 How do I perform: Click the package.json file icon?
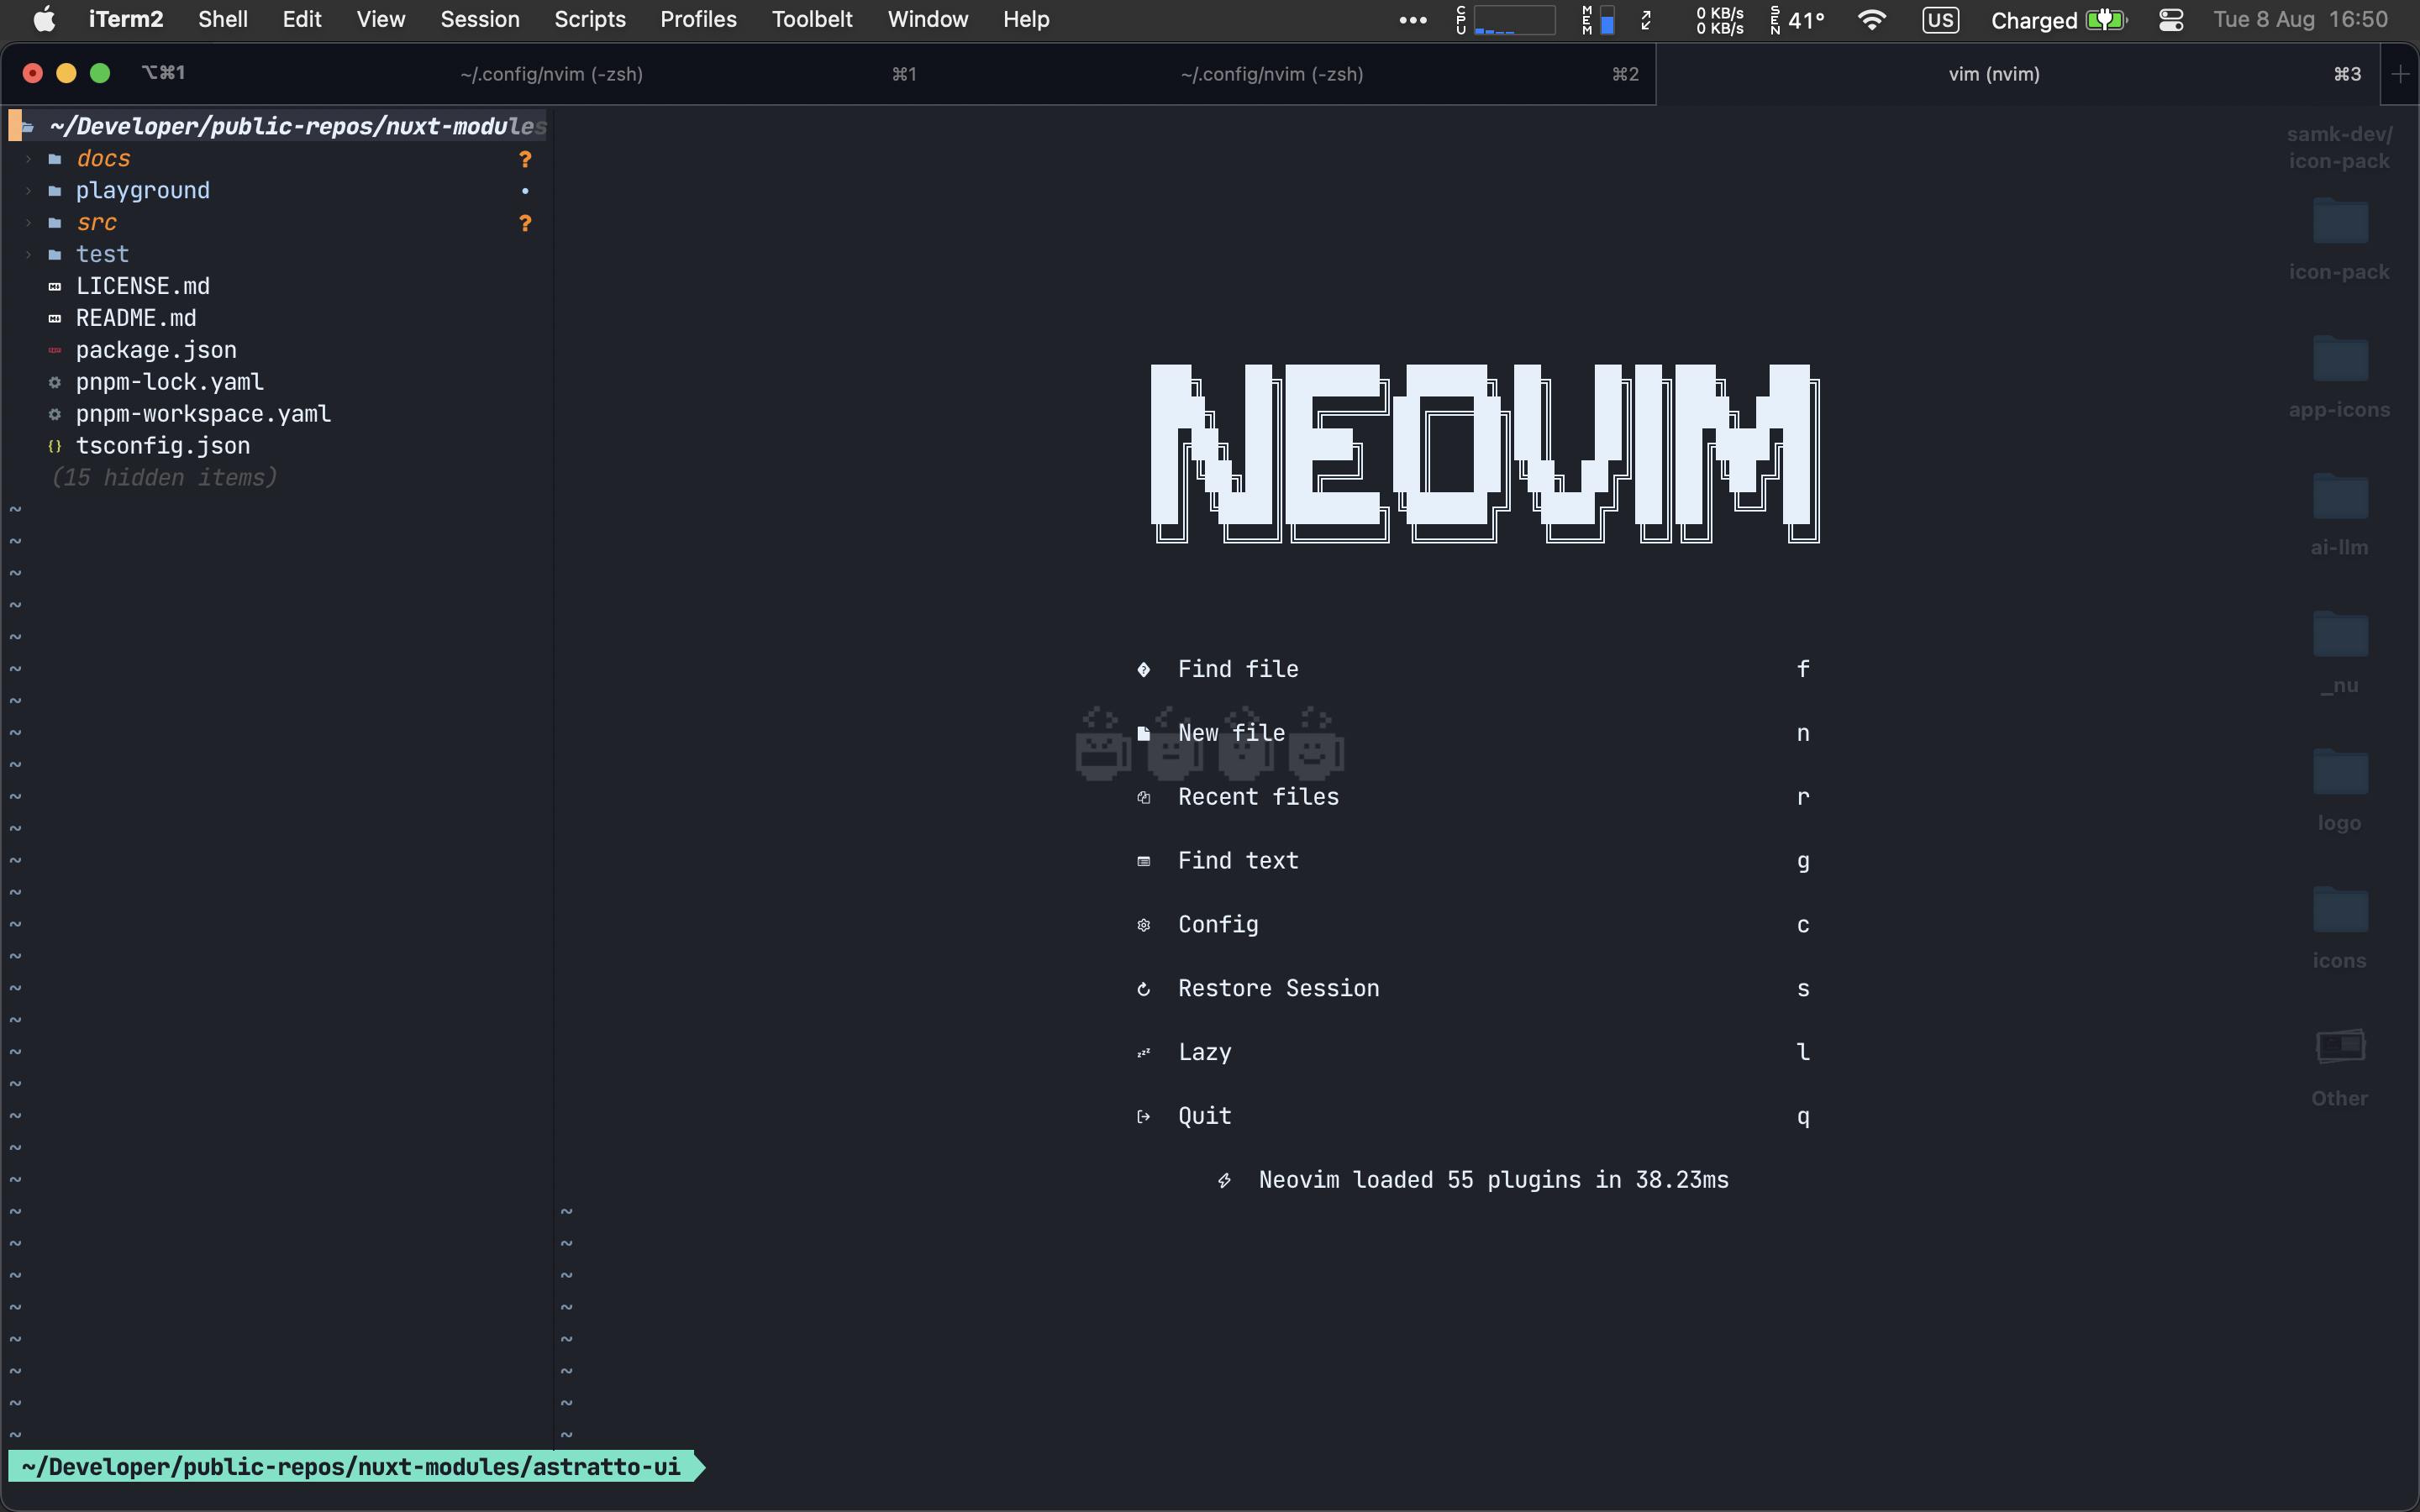click(x=55, y=350)
